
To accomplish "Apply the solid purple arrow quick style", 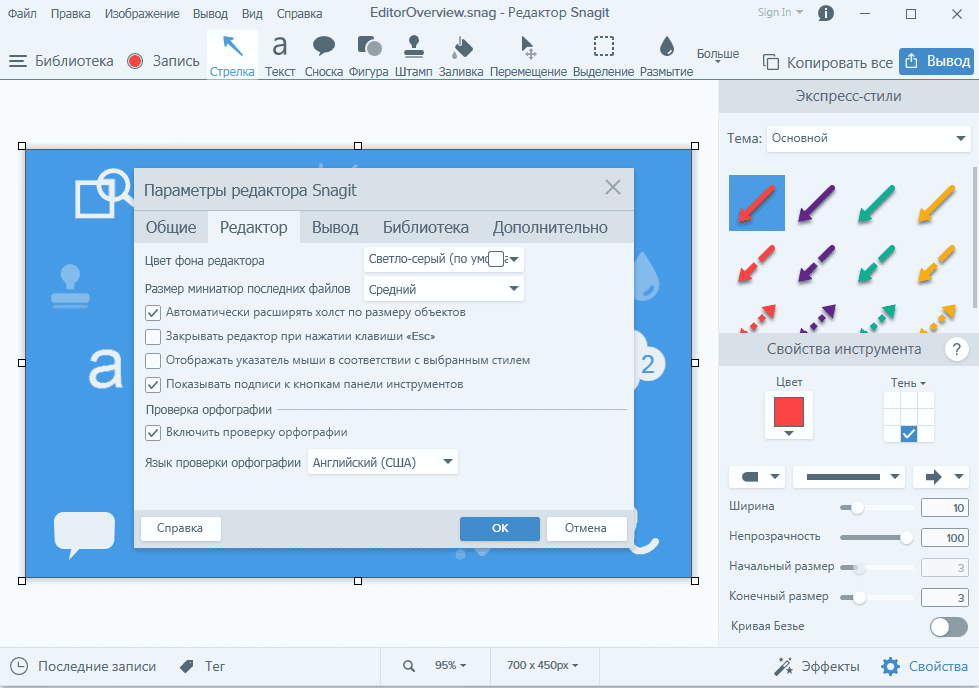I will [x=817, y=203].
